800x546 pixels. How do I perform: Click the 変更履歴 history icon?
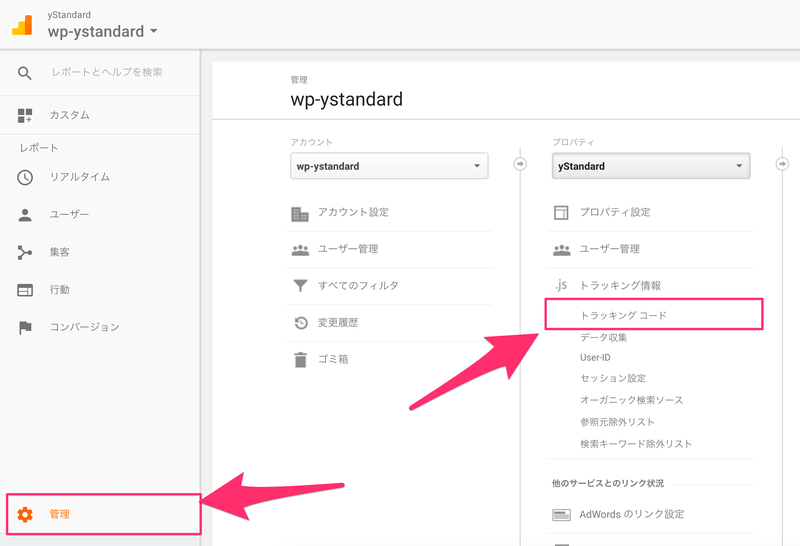(301, 322)
